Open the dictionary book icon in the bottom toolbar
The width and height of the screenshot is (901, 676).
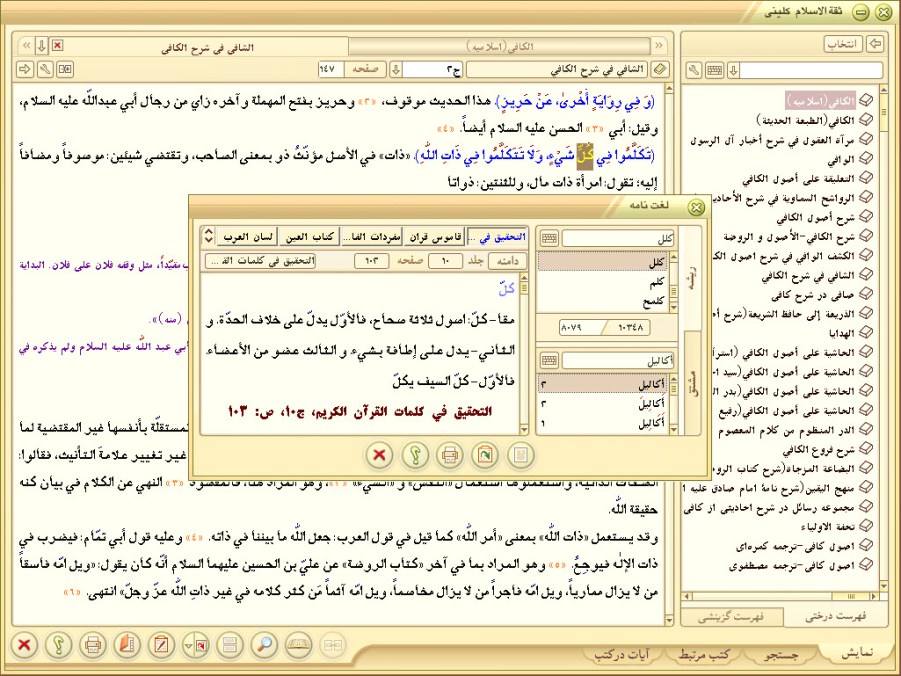coord(298,644)
